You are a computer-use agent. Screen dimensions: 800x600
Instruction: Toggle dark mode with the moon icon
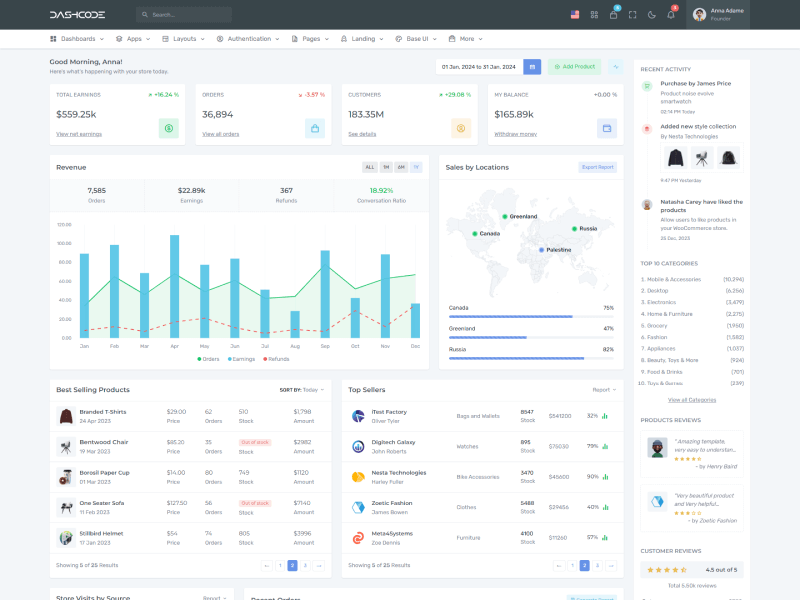coord(652,15)
